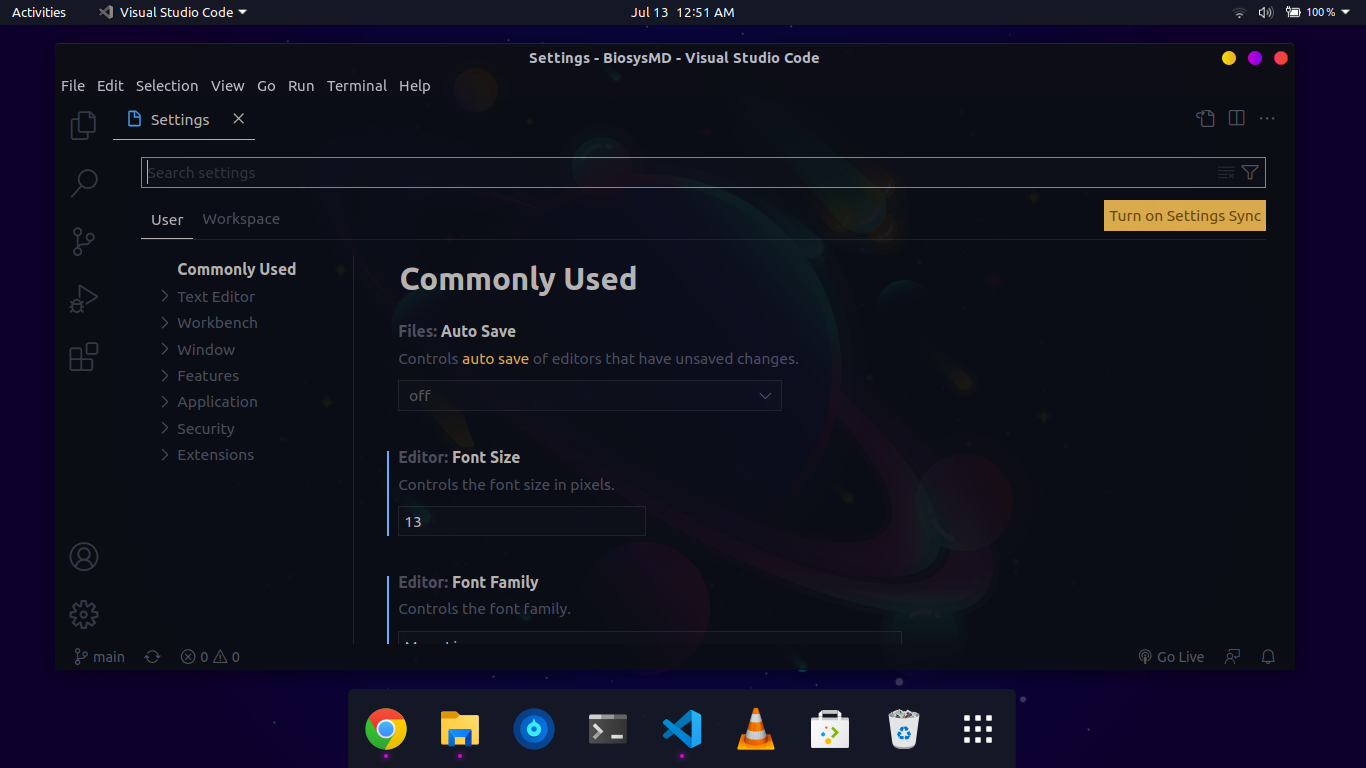Click the Synchronize Changes icon in status bar
The width and height of the screenshot is (1366, 768).
[x=152, y=657]
